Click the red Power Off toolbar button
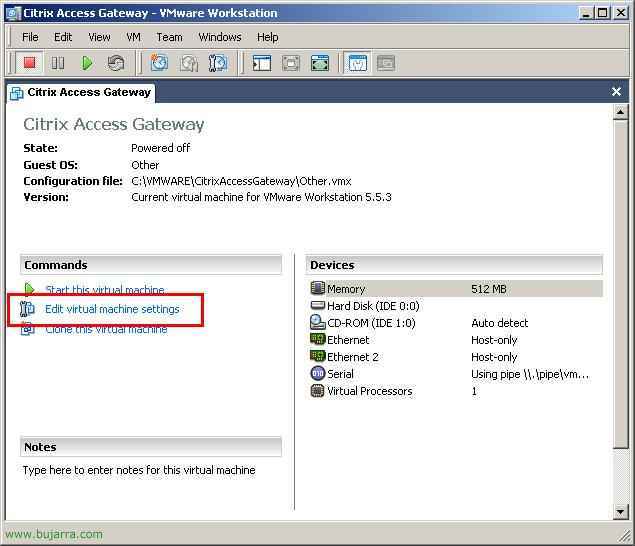This screenshot has height=546, width=635. 29,63
